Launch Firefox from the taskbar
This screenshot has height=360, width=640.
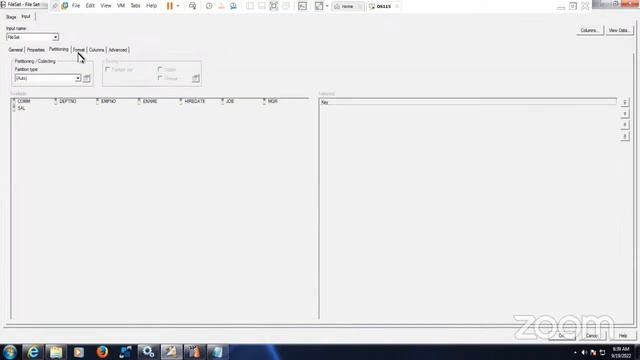pos(102,352)
